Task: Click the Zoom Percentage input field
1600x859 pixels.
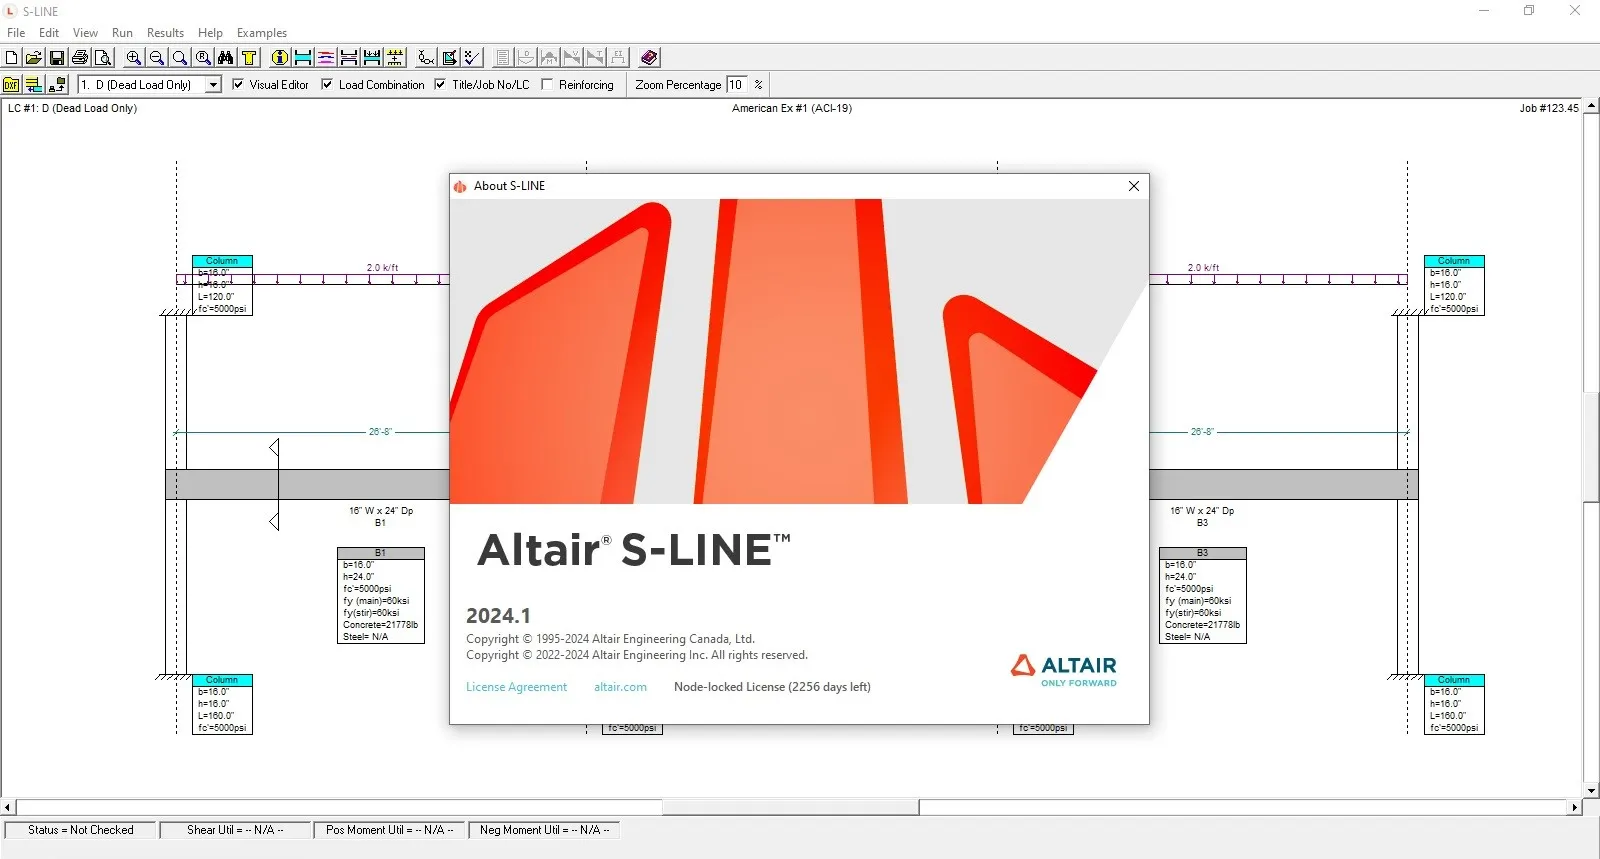Action: 736,85
